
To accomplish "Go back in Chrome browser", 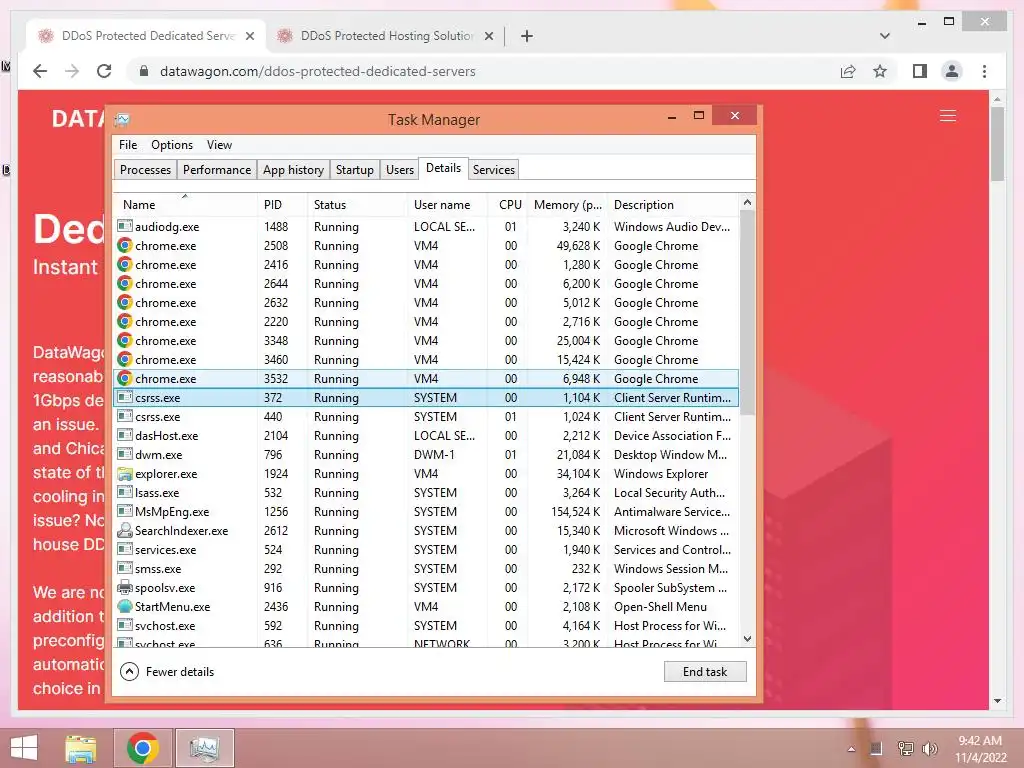I will point(40,71).
